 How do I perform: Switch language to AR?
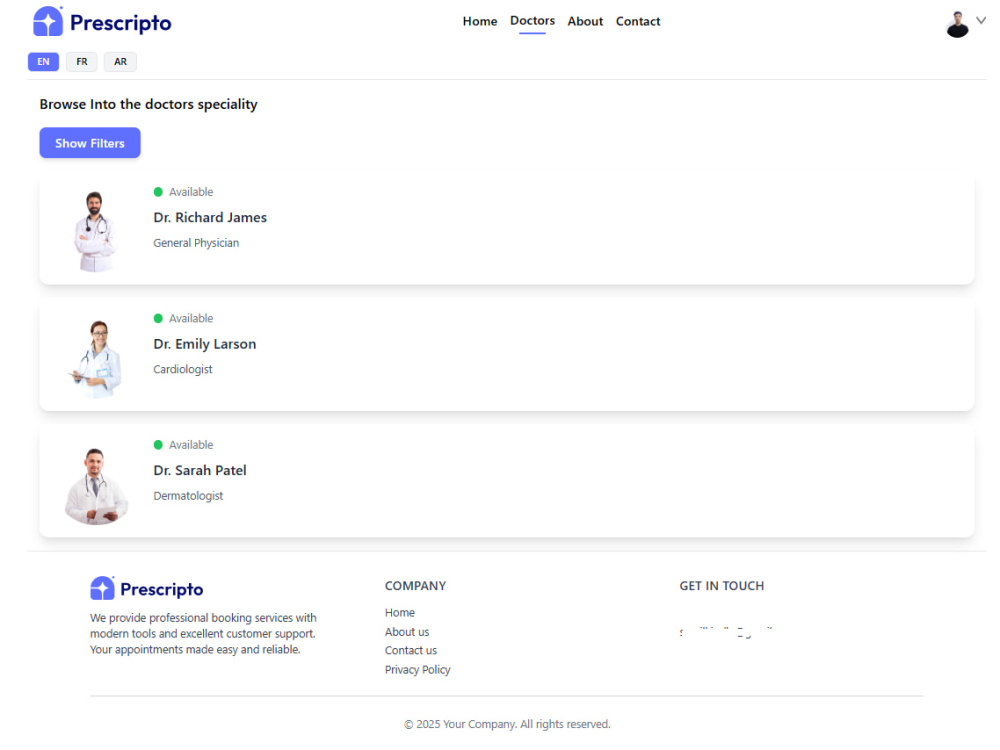[x=121, y=62]
